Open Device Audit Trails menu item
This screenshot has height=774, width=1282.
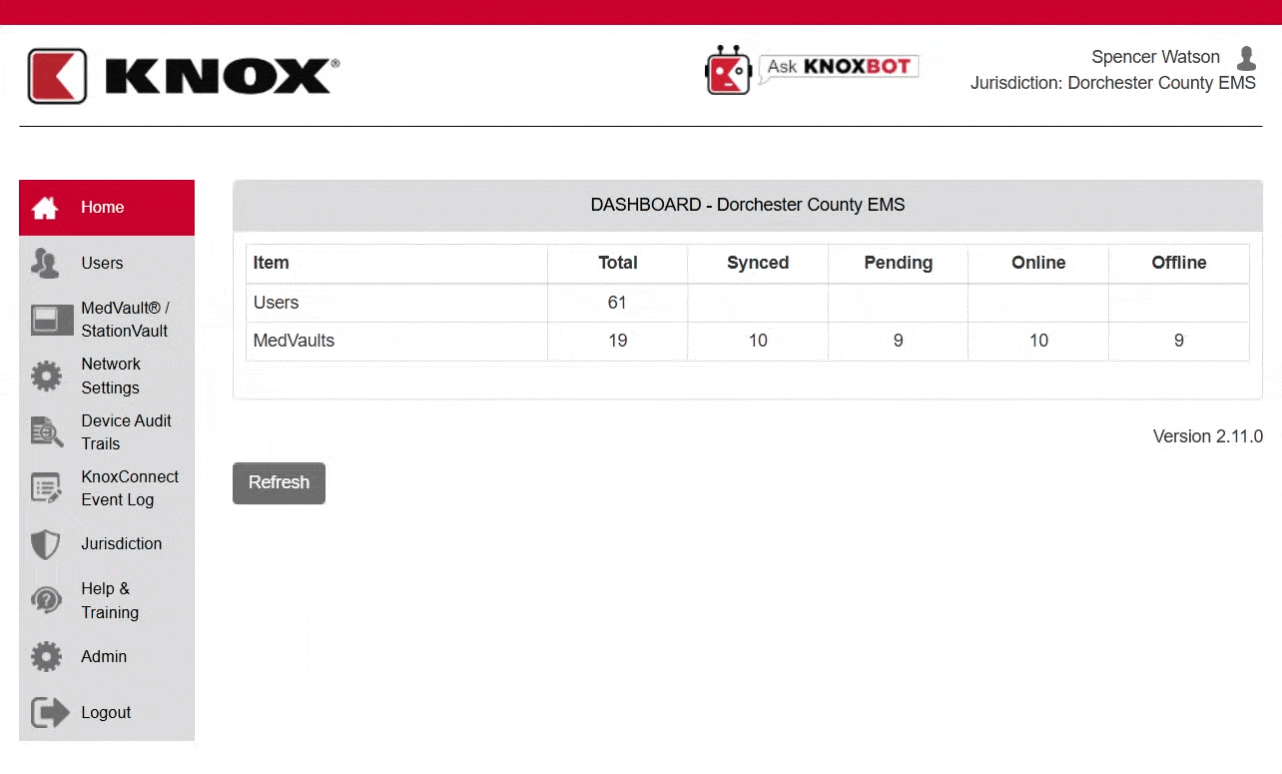pyautogui.click(x=107, y=432)
